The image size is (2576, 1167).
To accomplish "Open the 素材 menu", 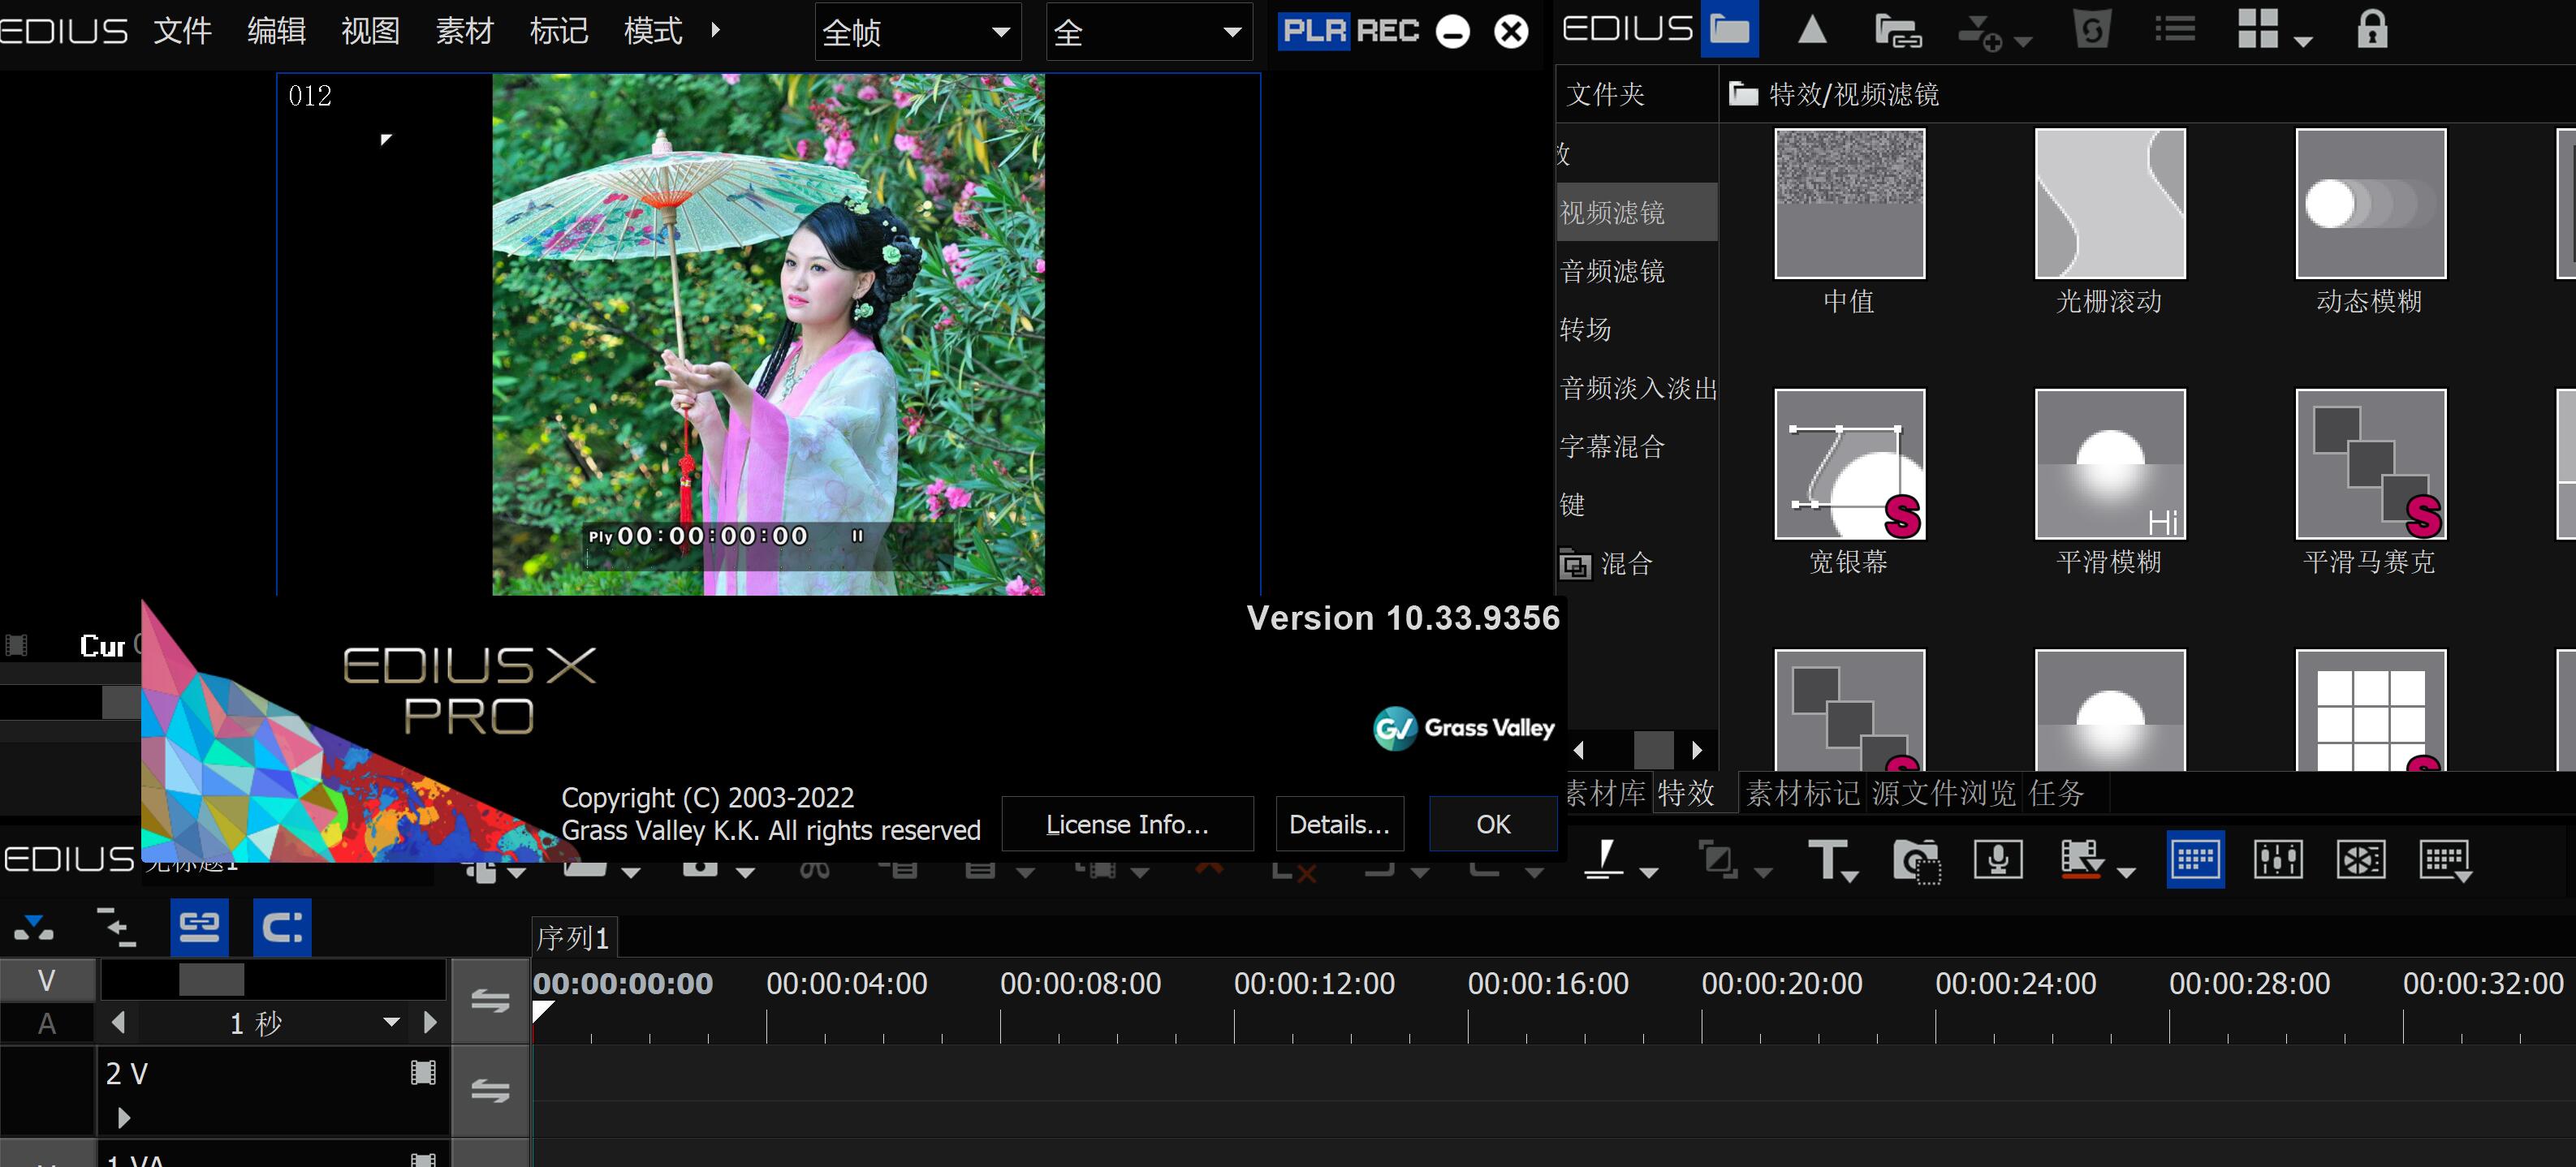I will (464, 31).
